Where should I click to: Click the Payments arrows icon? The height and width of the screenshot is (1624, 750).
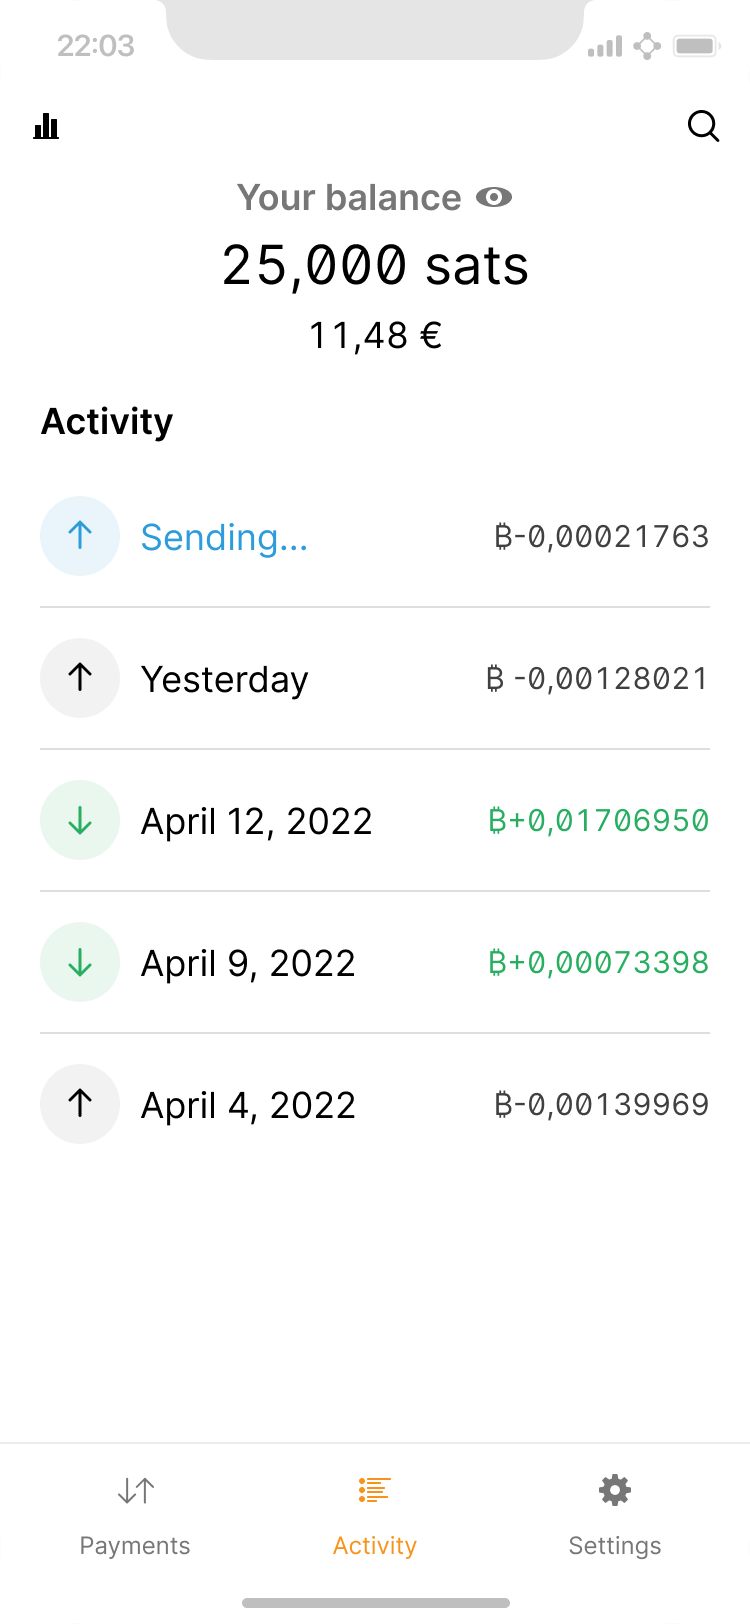pyautogui.click(x=135, y=1491)
